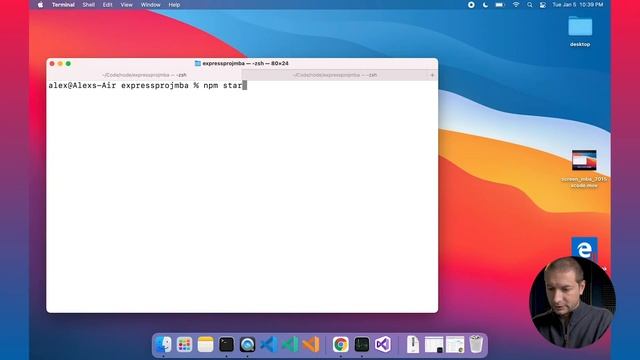Open the Window menu
This screenshot has width=640, height=360.
click(x=151, y=5)
